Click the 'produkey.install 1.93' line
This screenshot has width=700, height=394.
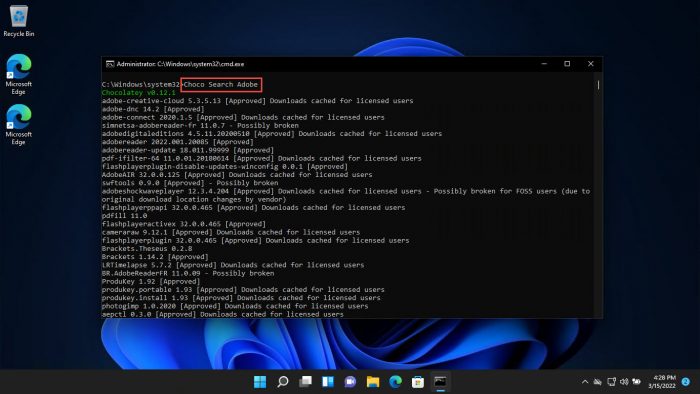(x=241, y=298)
